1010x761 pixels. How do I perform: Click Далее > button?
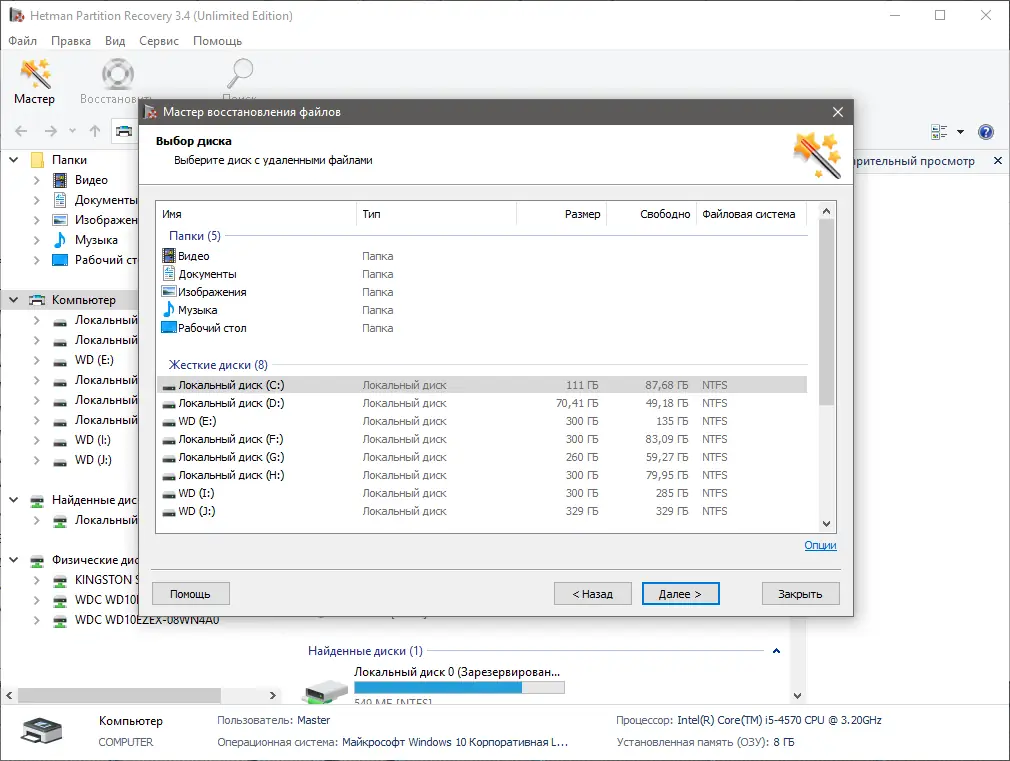click(x=680, y=593)
